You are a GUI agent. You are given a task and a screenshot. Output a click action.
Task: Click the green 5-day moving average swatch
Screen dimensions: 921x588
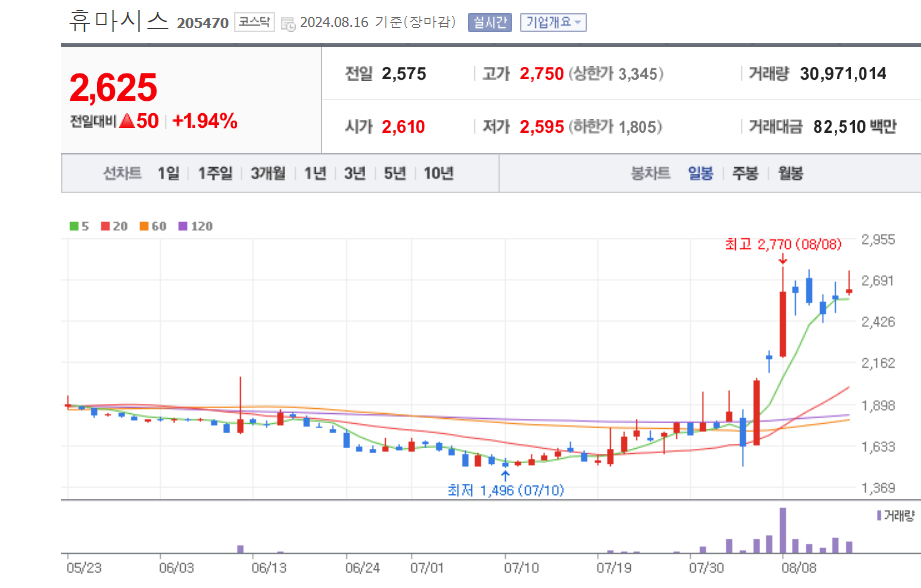[74, 226]
